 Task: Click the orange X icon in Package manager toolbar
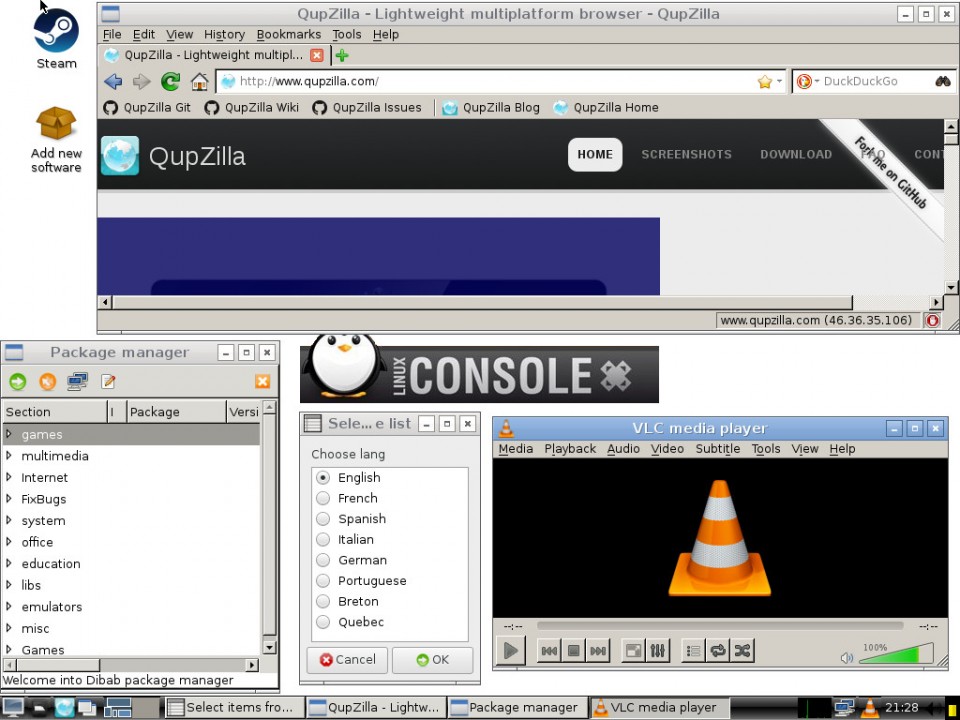coord(263,381)
